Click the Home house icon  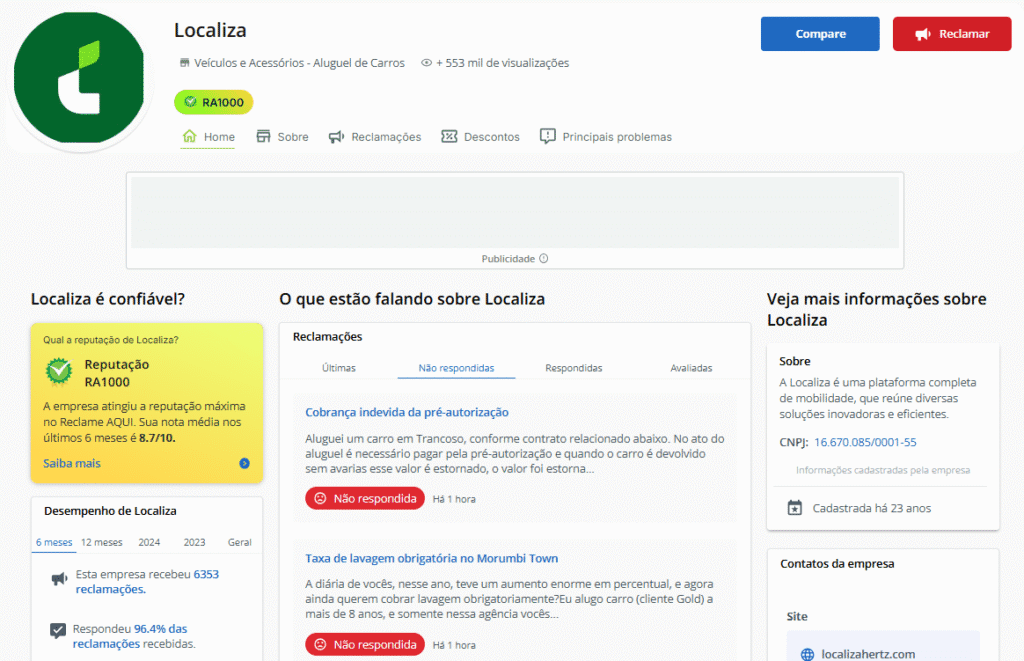pyautogui.click(x=190, y=136)
